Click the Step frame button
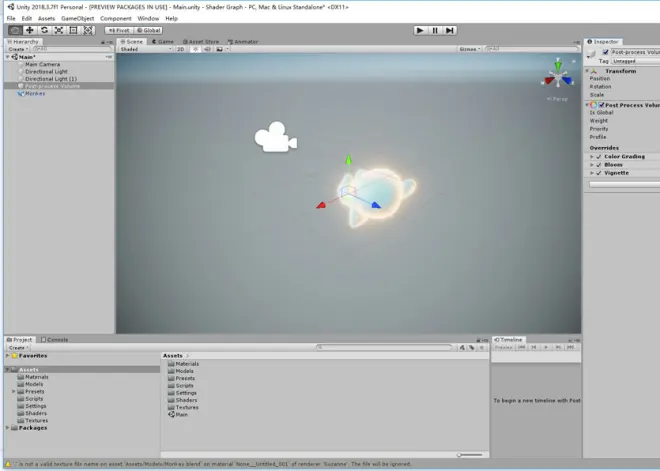 (x=450, y=30)
